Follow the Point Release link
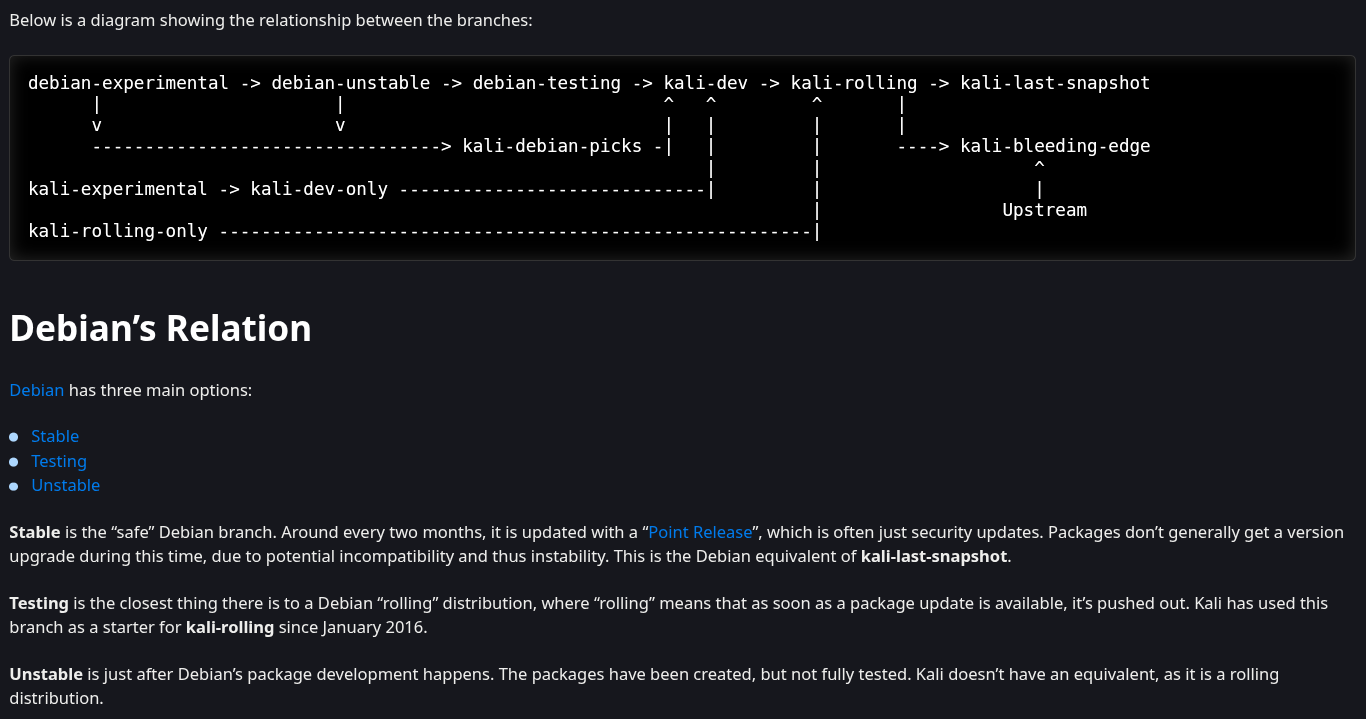This screenshot has height=719, width=1366. [x=700, y=532]
